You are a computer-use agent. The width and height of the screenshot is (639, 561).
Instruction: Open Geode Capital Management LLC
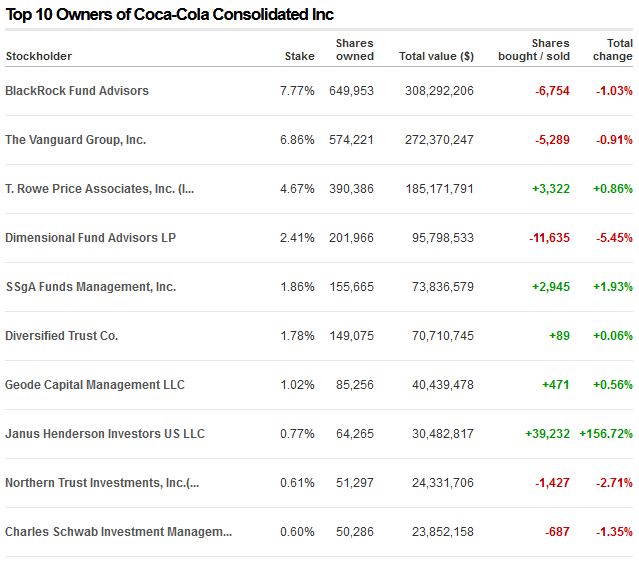tap(95, 385)
